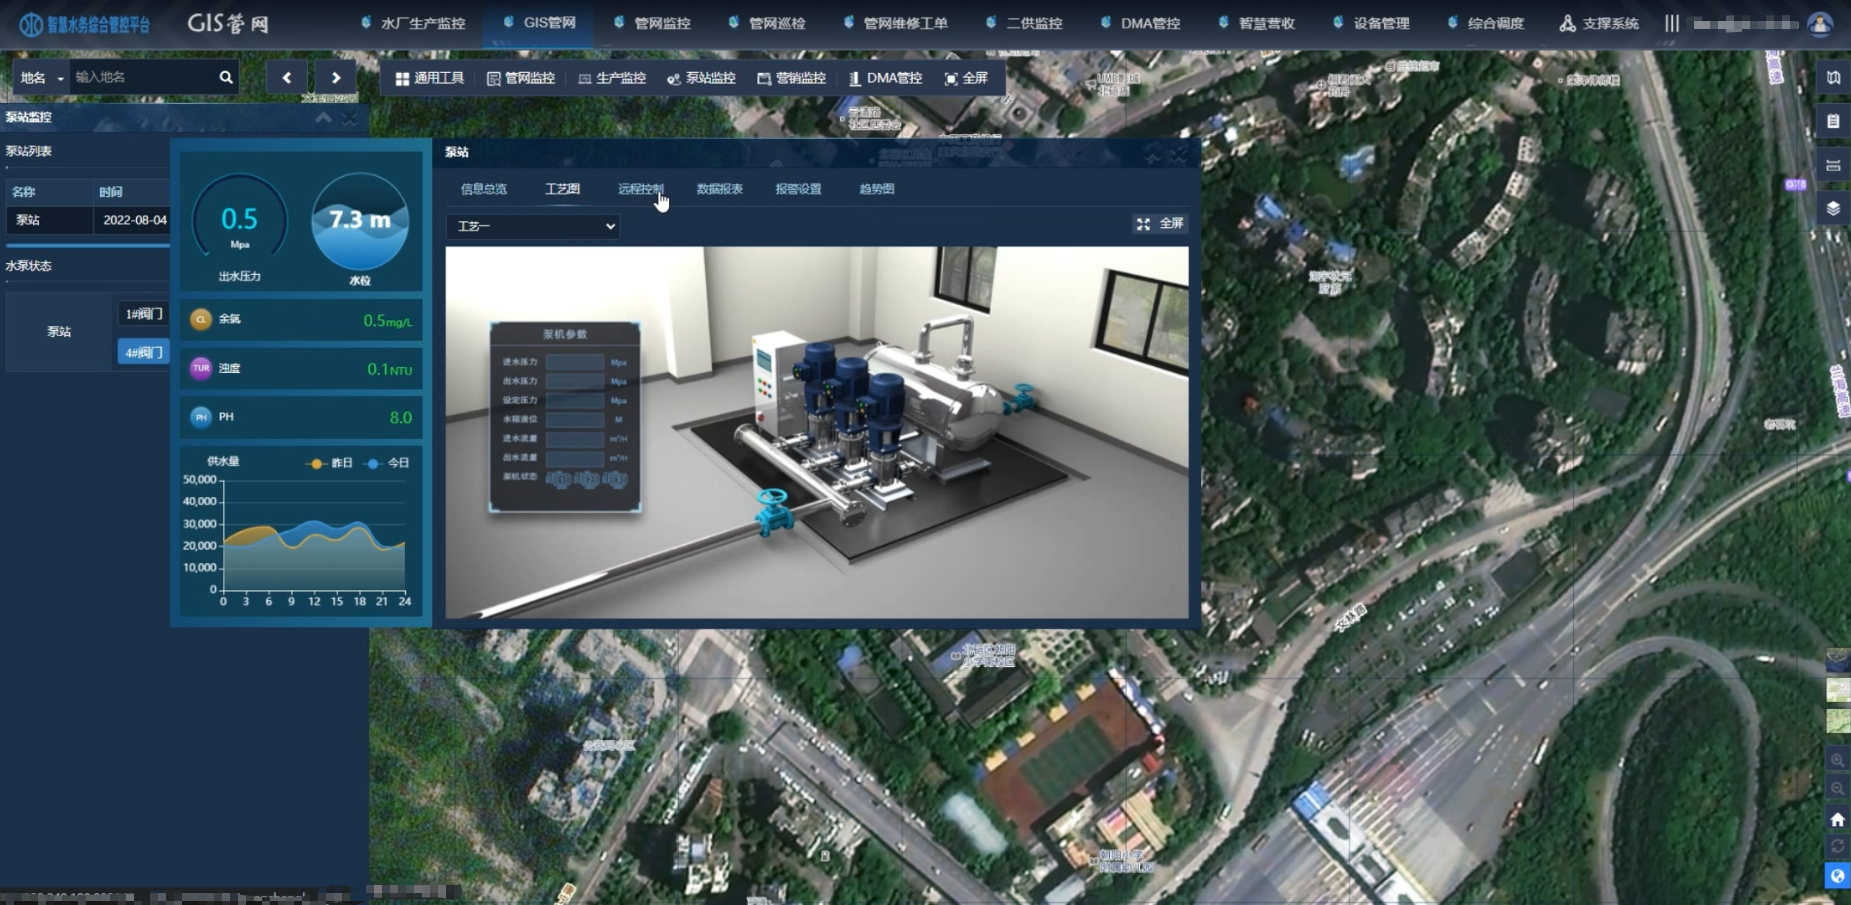Click the refresh map icon
The height and width of the screenshot is (905, 1851).
1837,847
